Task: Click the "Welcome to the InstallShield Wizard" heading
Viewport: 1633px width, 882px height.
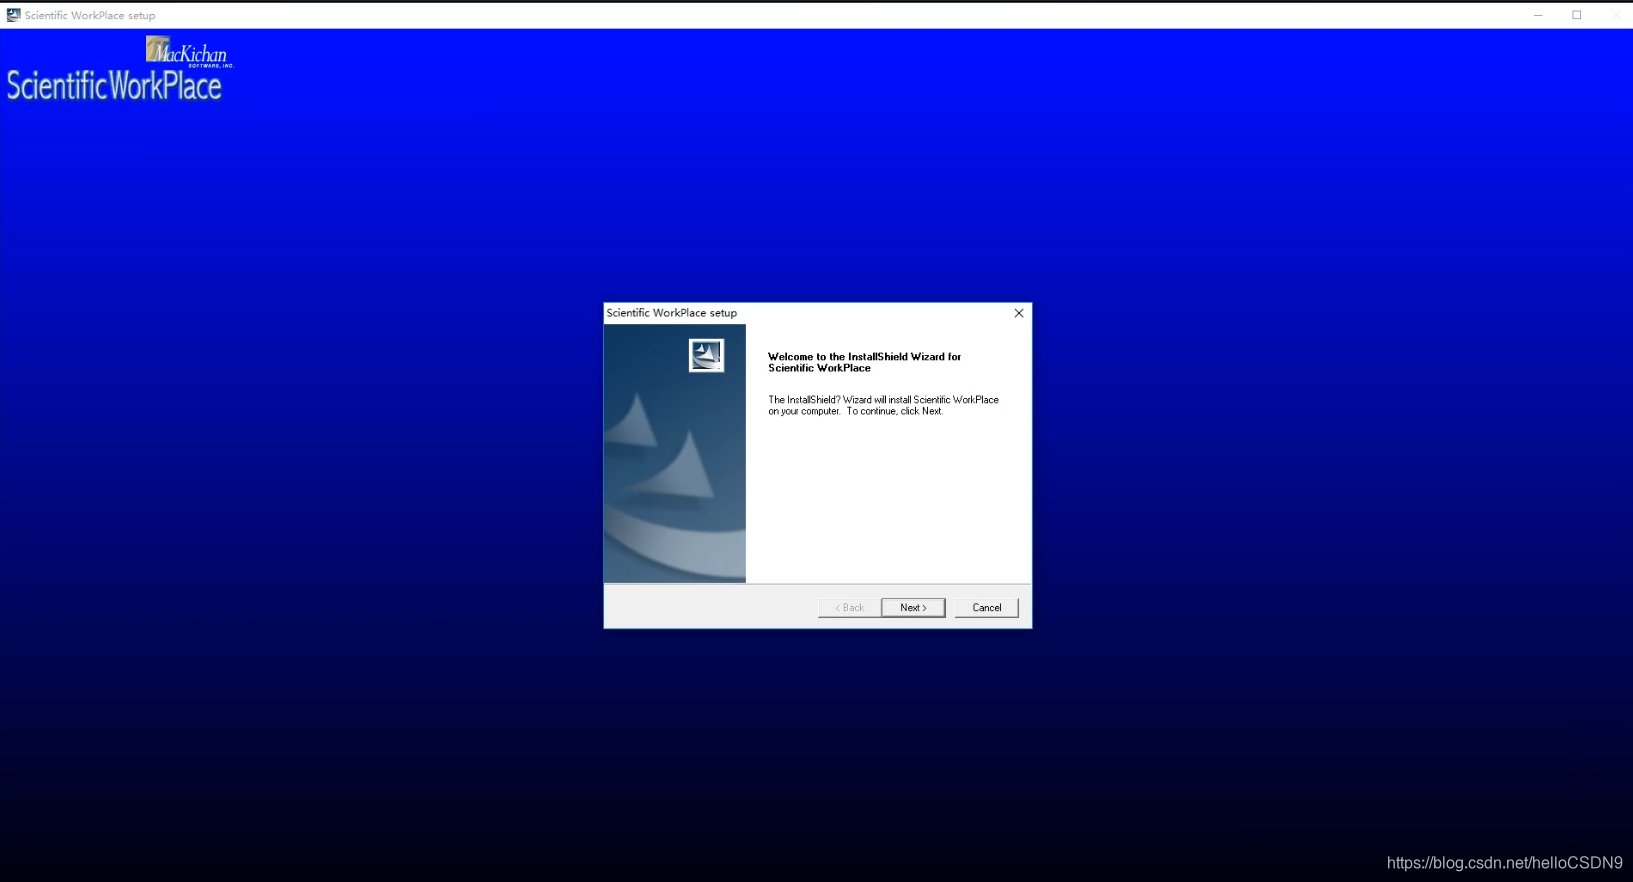Action: [x=864, y=362]
